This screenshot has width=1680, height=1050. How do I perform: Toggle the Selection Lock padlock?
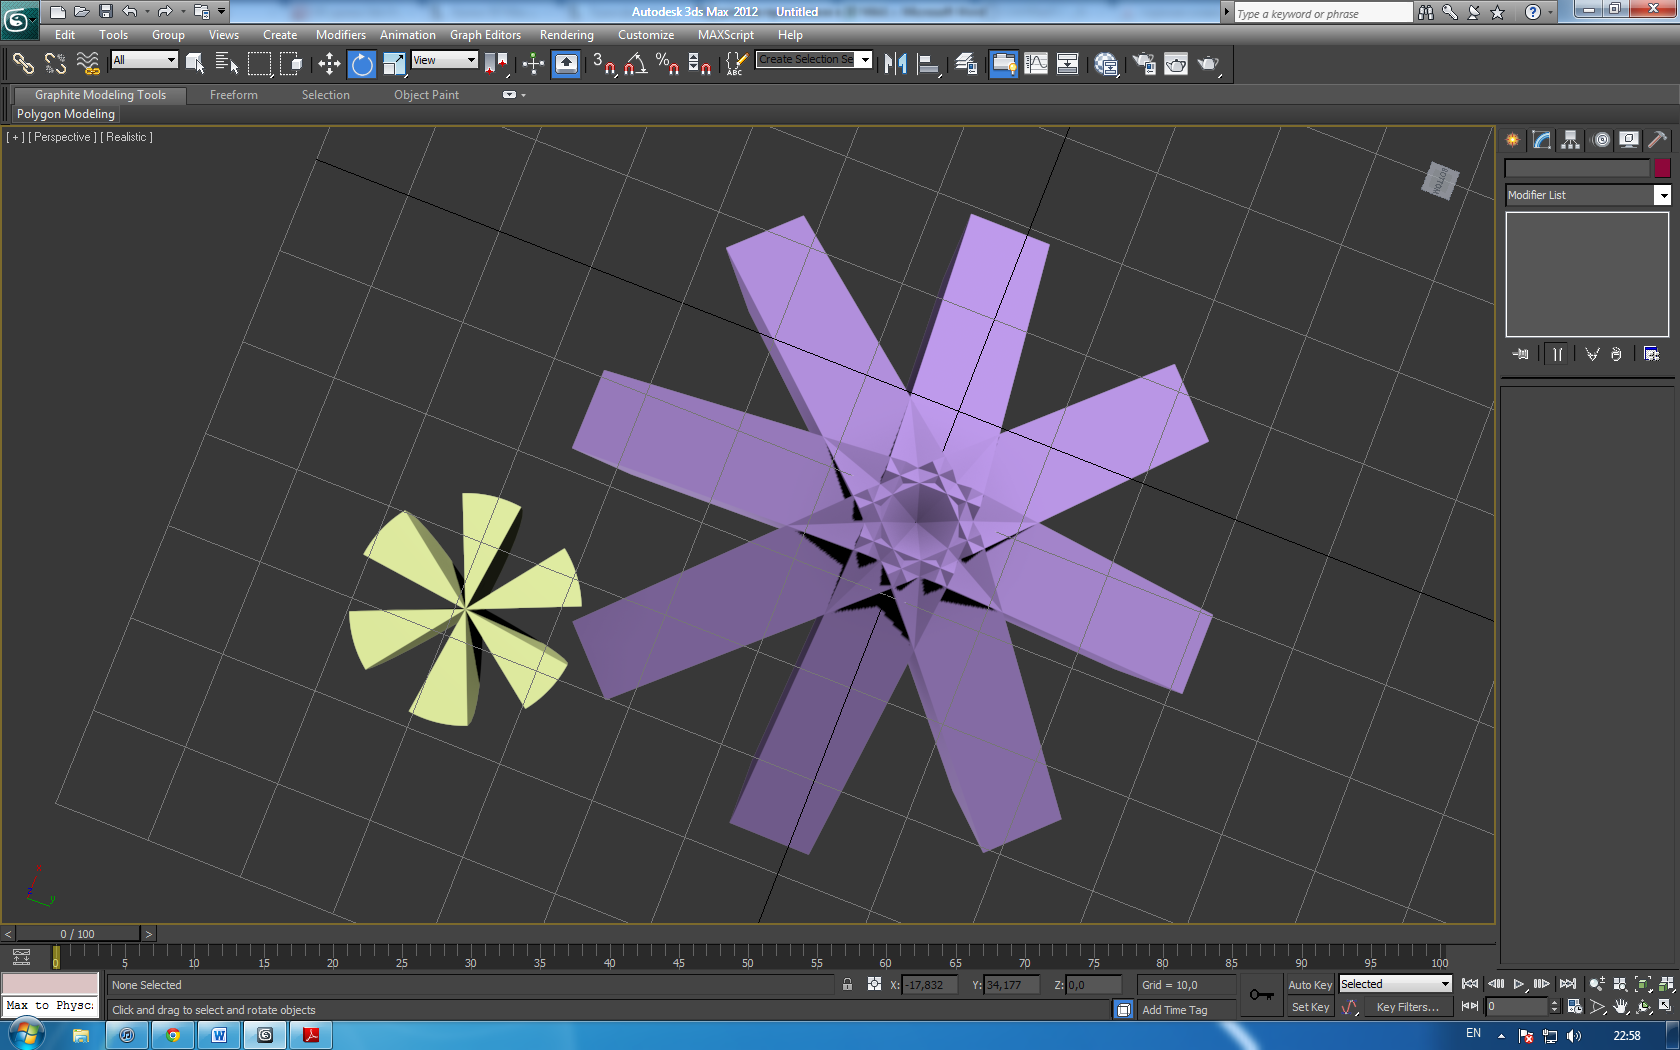tap(847, 985)
